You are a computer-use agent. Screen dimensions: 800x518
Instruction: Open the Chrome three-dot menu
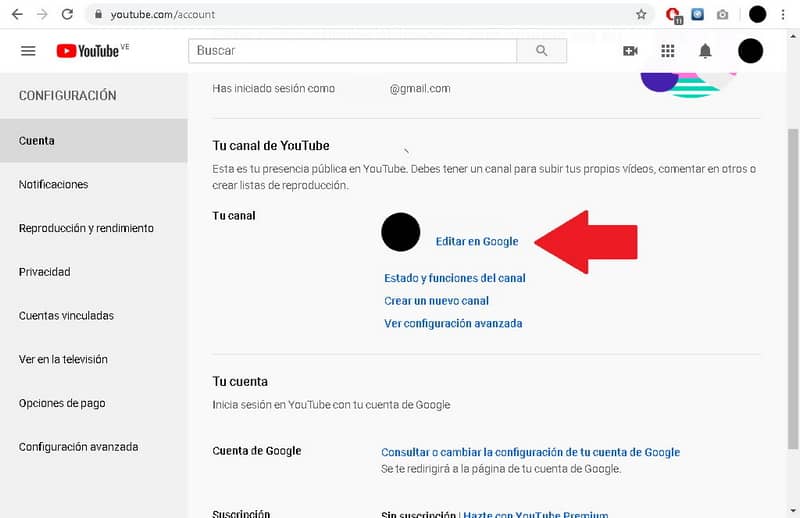783,14
